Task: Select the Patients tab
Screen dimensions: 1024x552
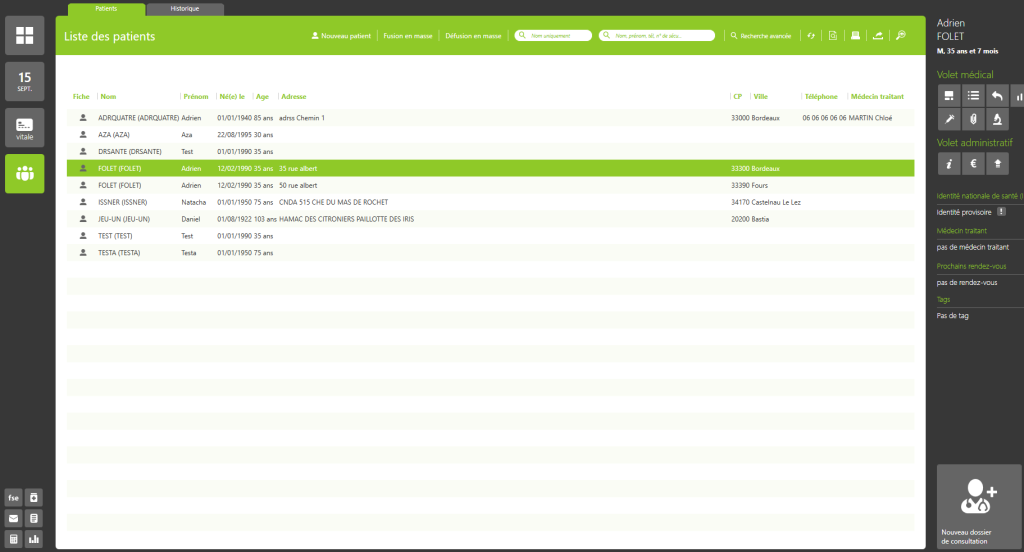Action: pyautogui.click(x=106, y=9)
